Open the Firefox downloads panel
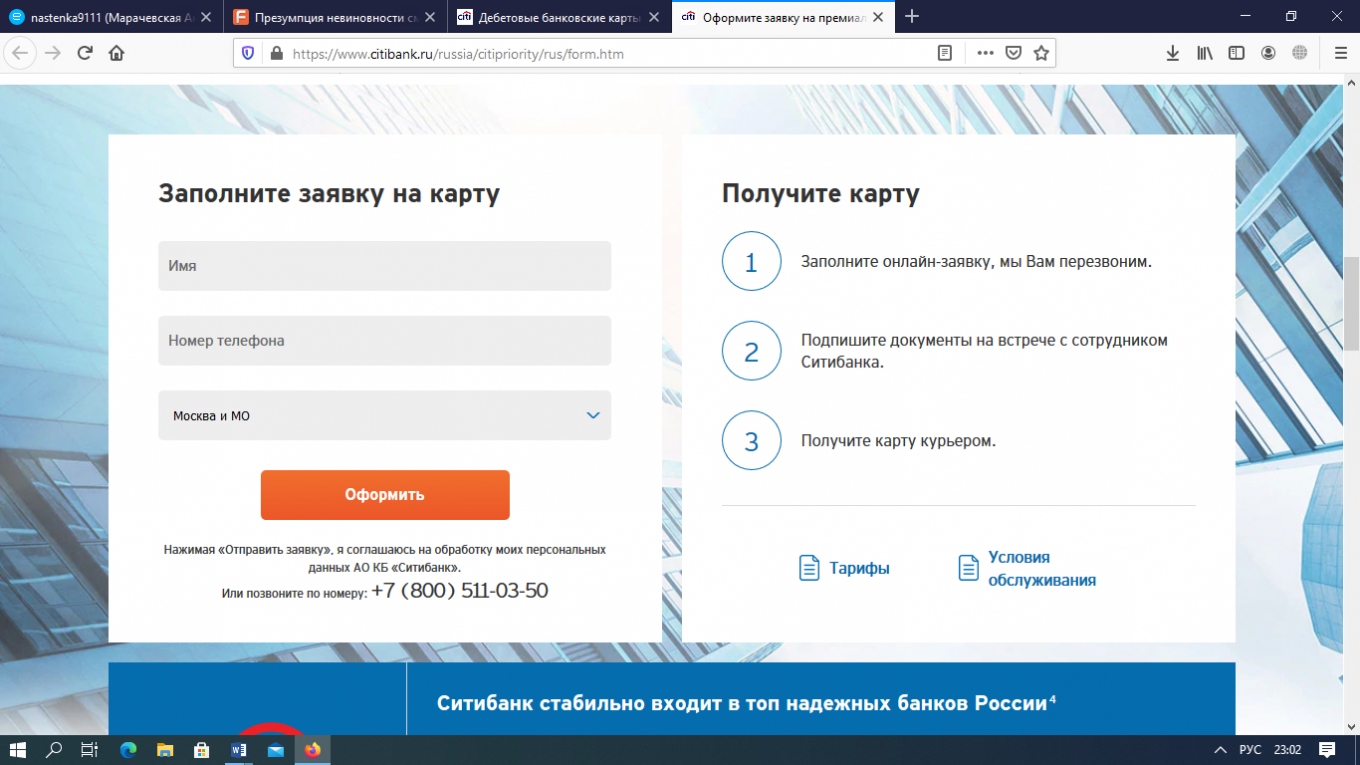Image resolution: width=1360 pixels, height=765 pixels. [x=1173, y=54]
